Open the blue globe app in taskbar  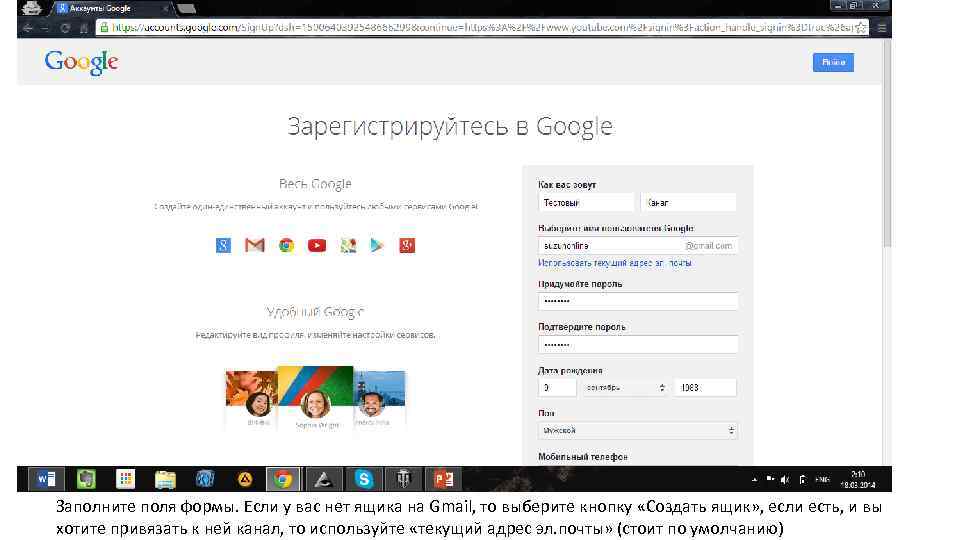205,479
